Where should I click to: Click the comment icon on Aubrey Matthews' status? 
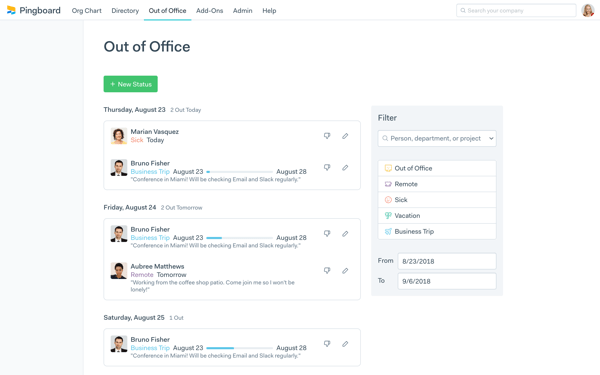click(x=327, y=271)
